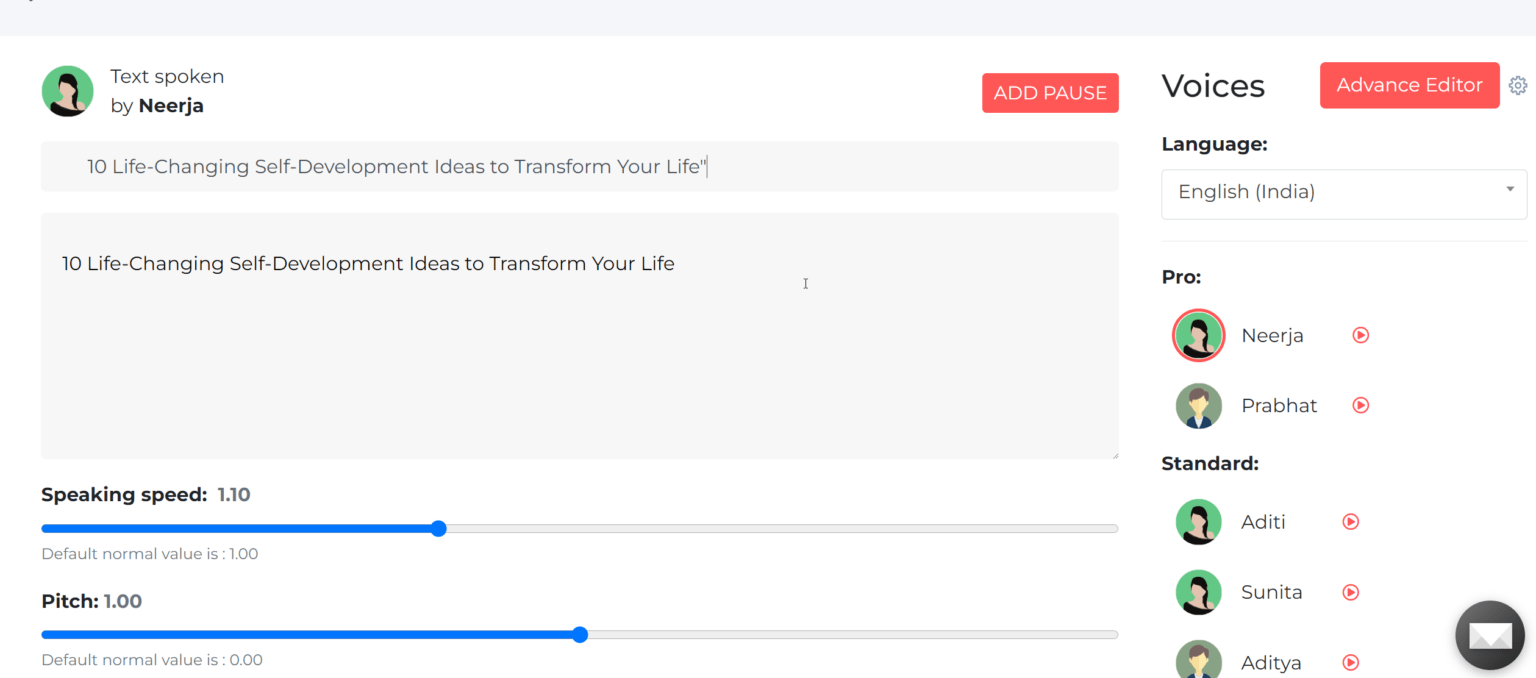Open the chat support widget
This screenshot has height=678, width=1536.
click(1489, 634)
